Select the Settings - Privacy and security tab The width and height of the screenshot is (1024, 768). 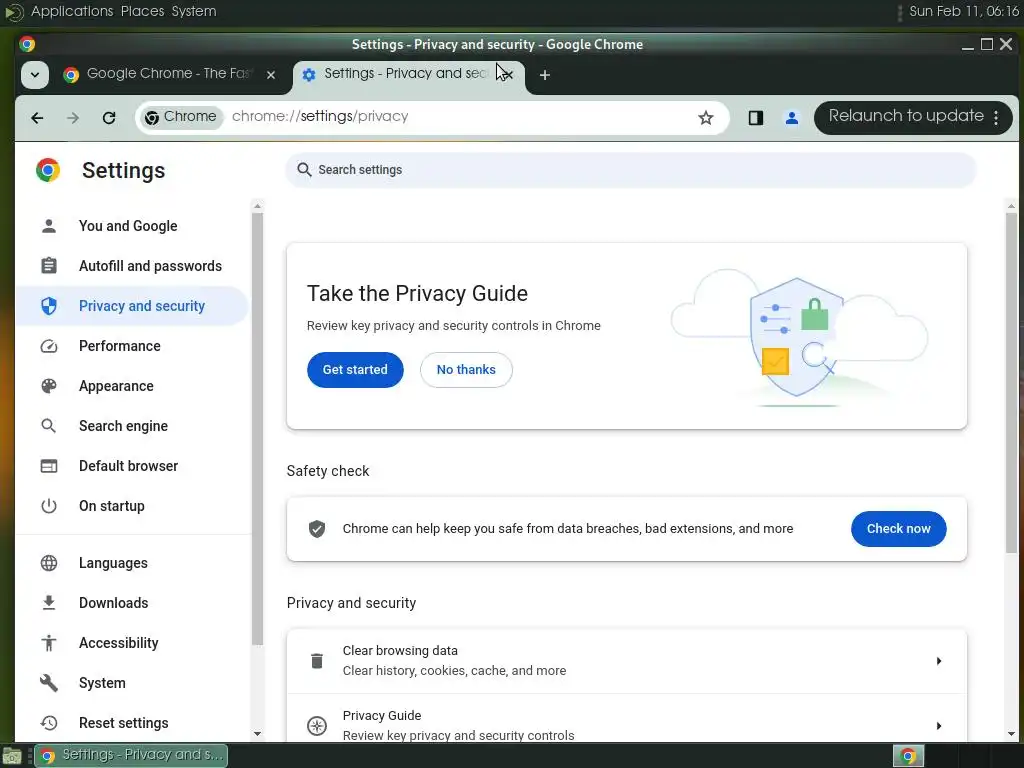(405, 74)
